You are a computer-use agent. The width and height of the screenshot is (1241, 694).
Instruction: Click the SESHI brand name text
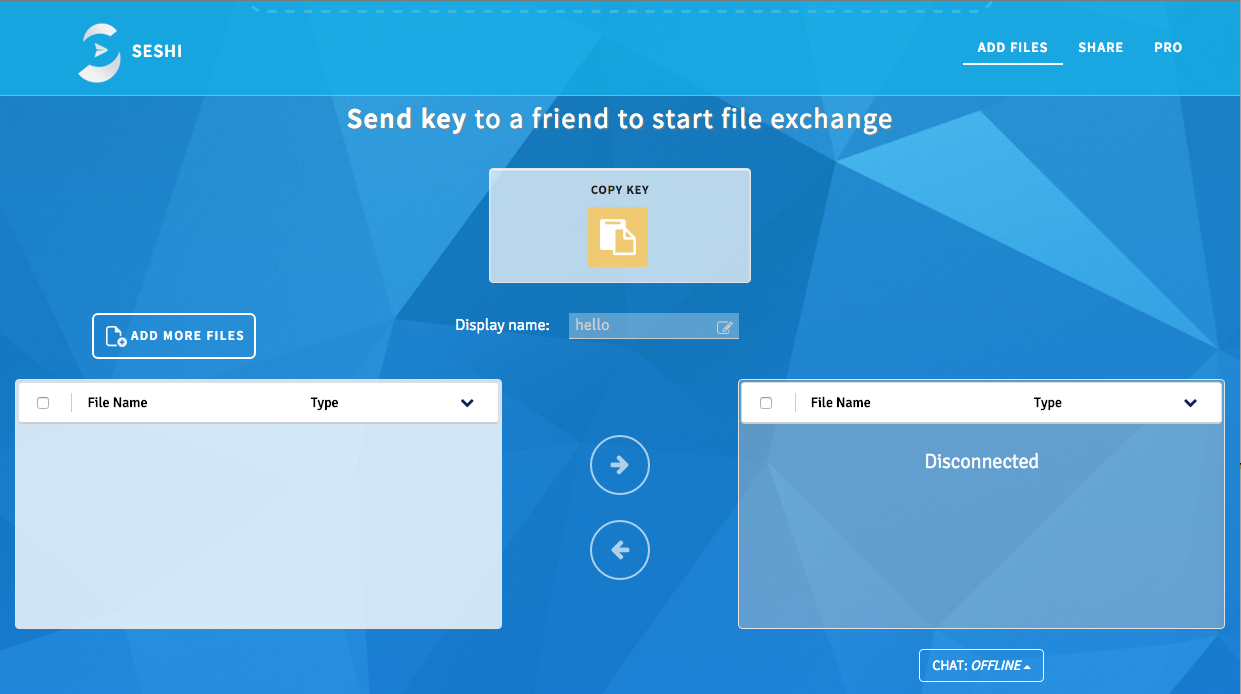(157, 52)
